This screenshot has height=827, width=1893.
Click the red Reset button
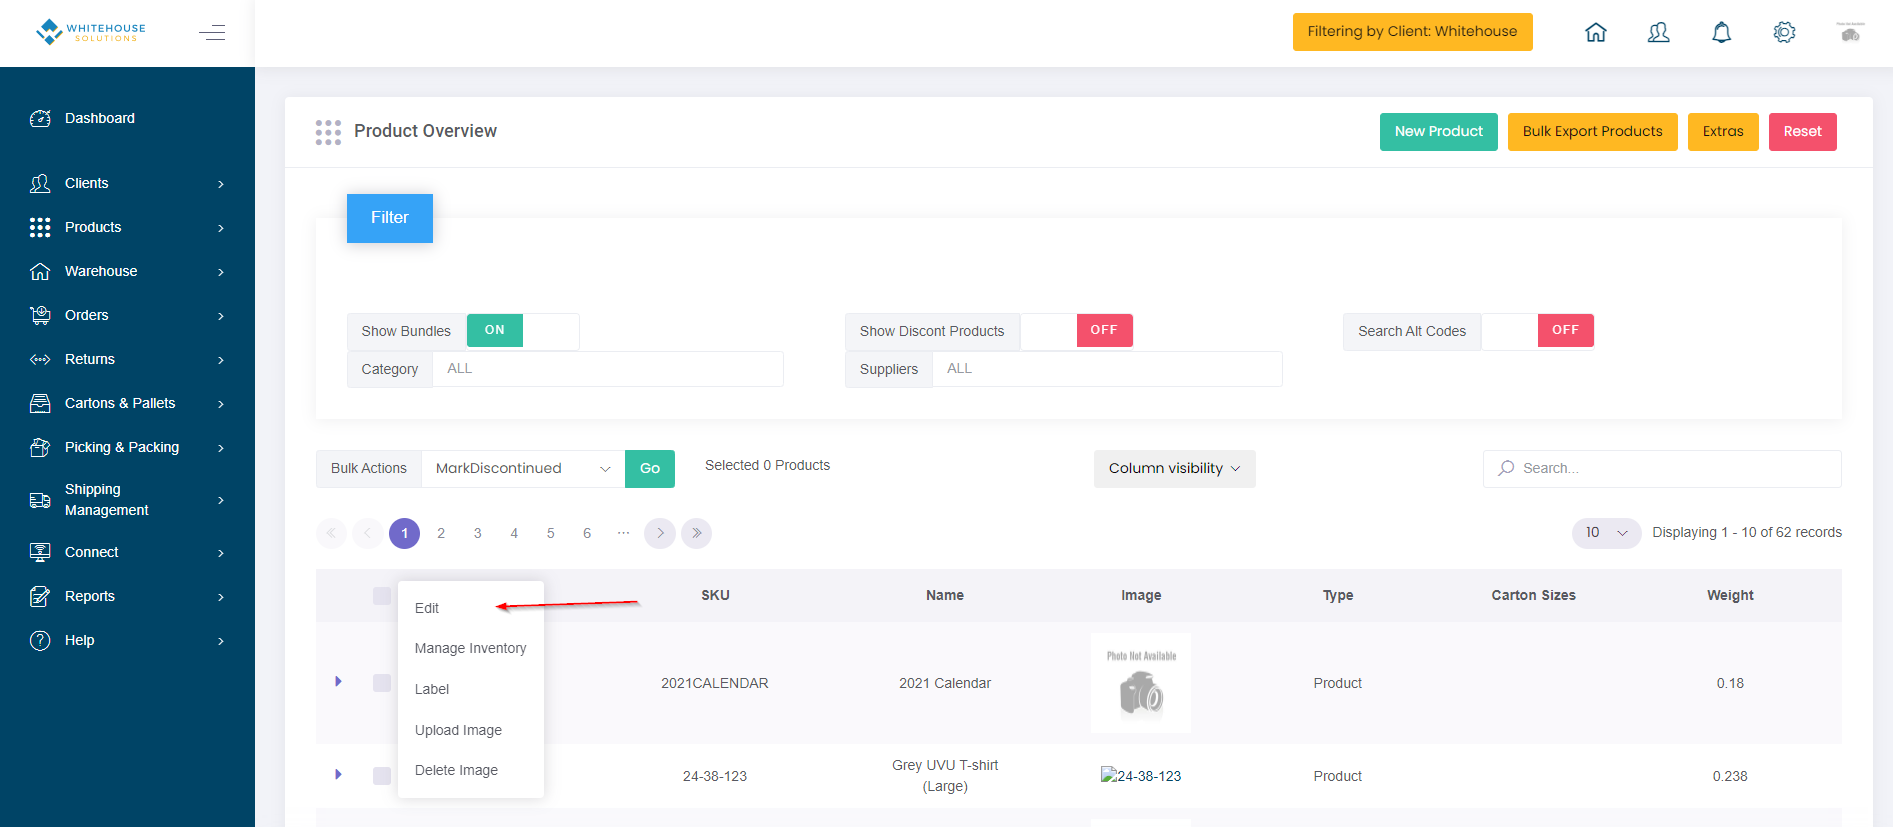1802,132
